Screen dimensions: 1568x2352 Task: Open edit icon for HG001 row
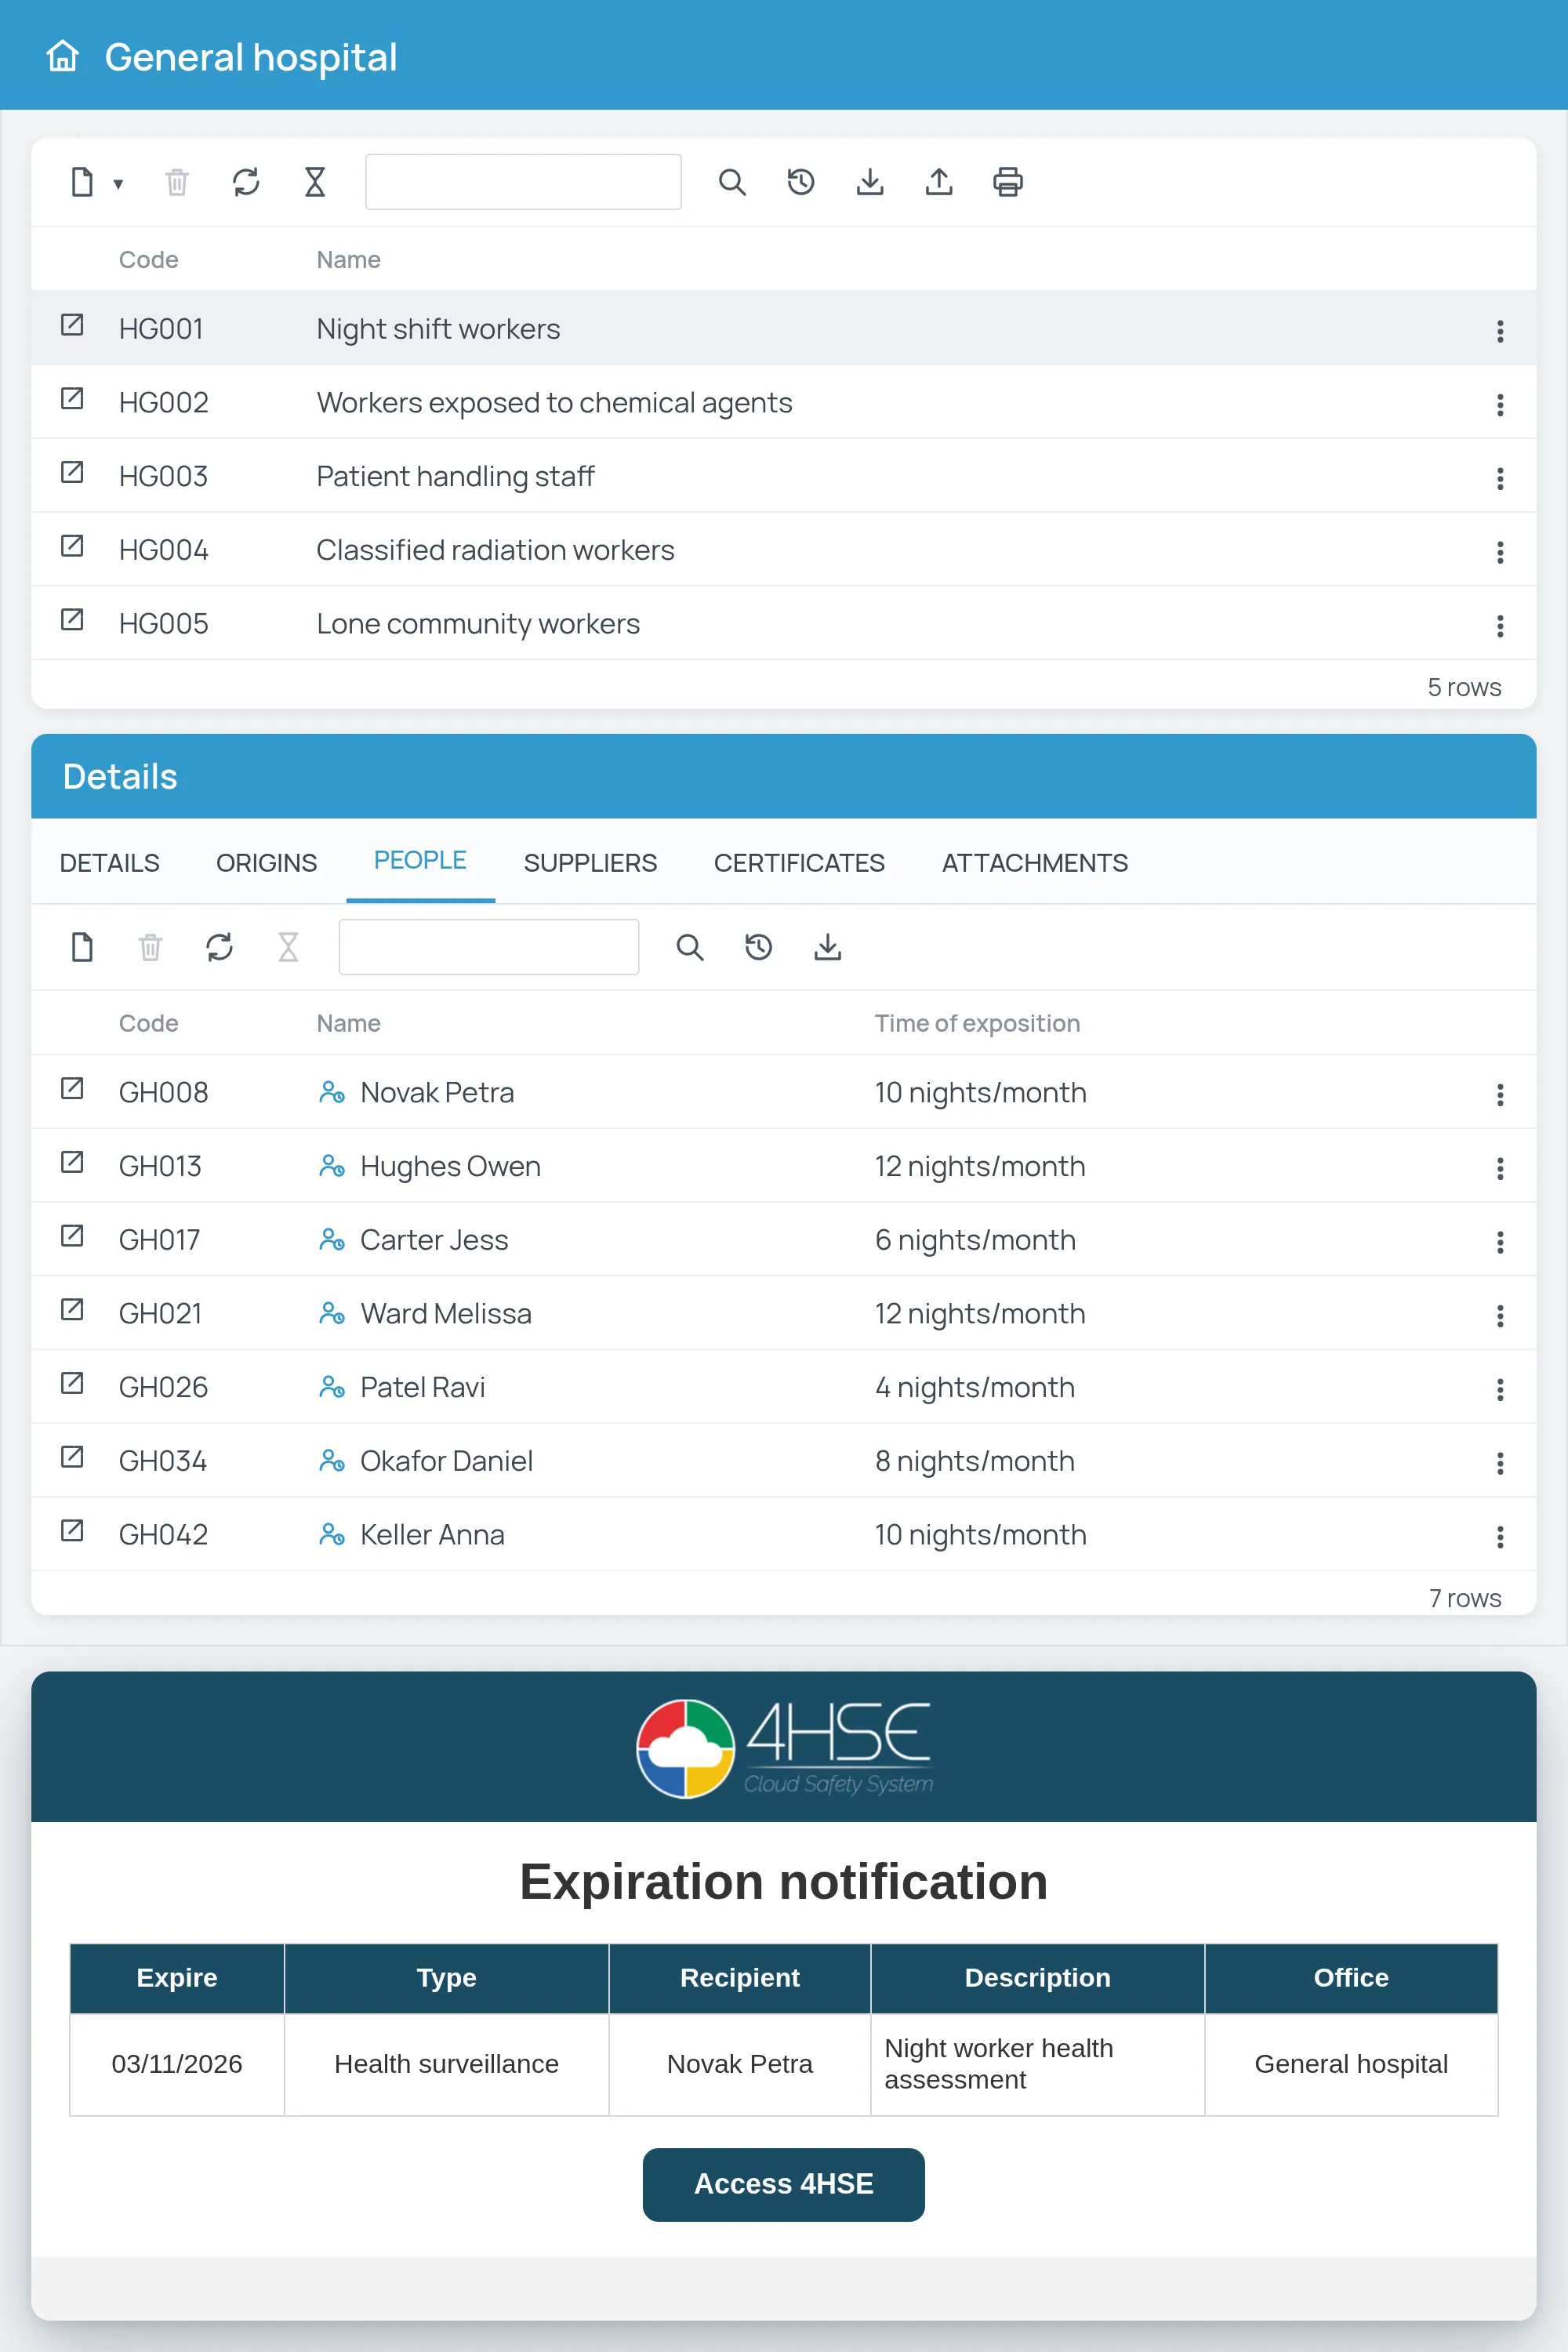72,325
